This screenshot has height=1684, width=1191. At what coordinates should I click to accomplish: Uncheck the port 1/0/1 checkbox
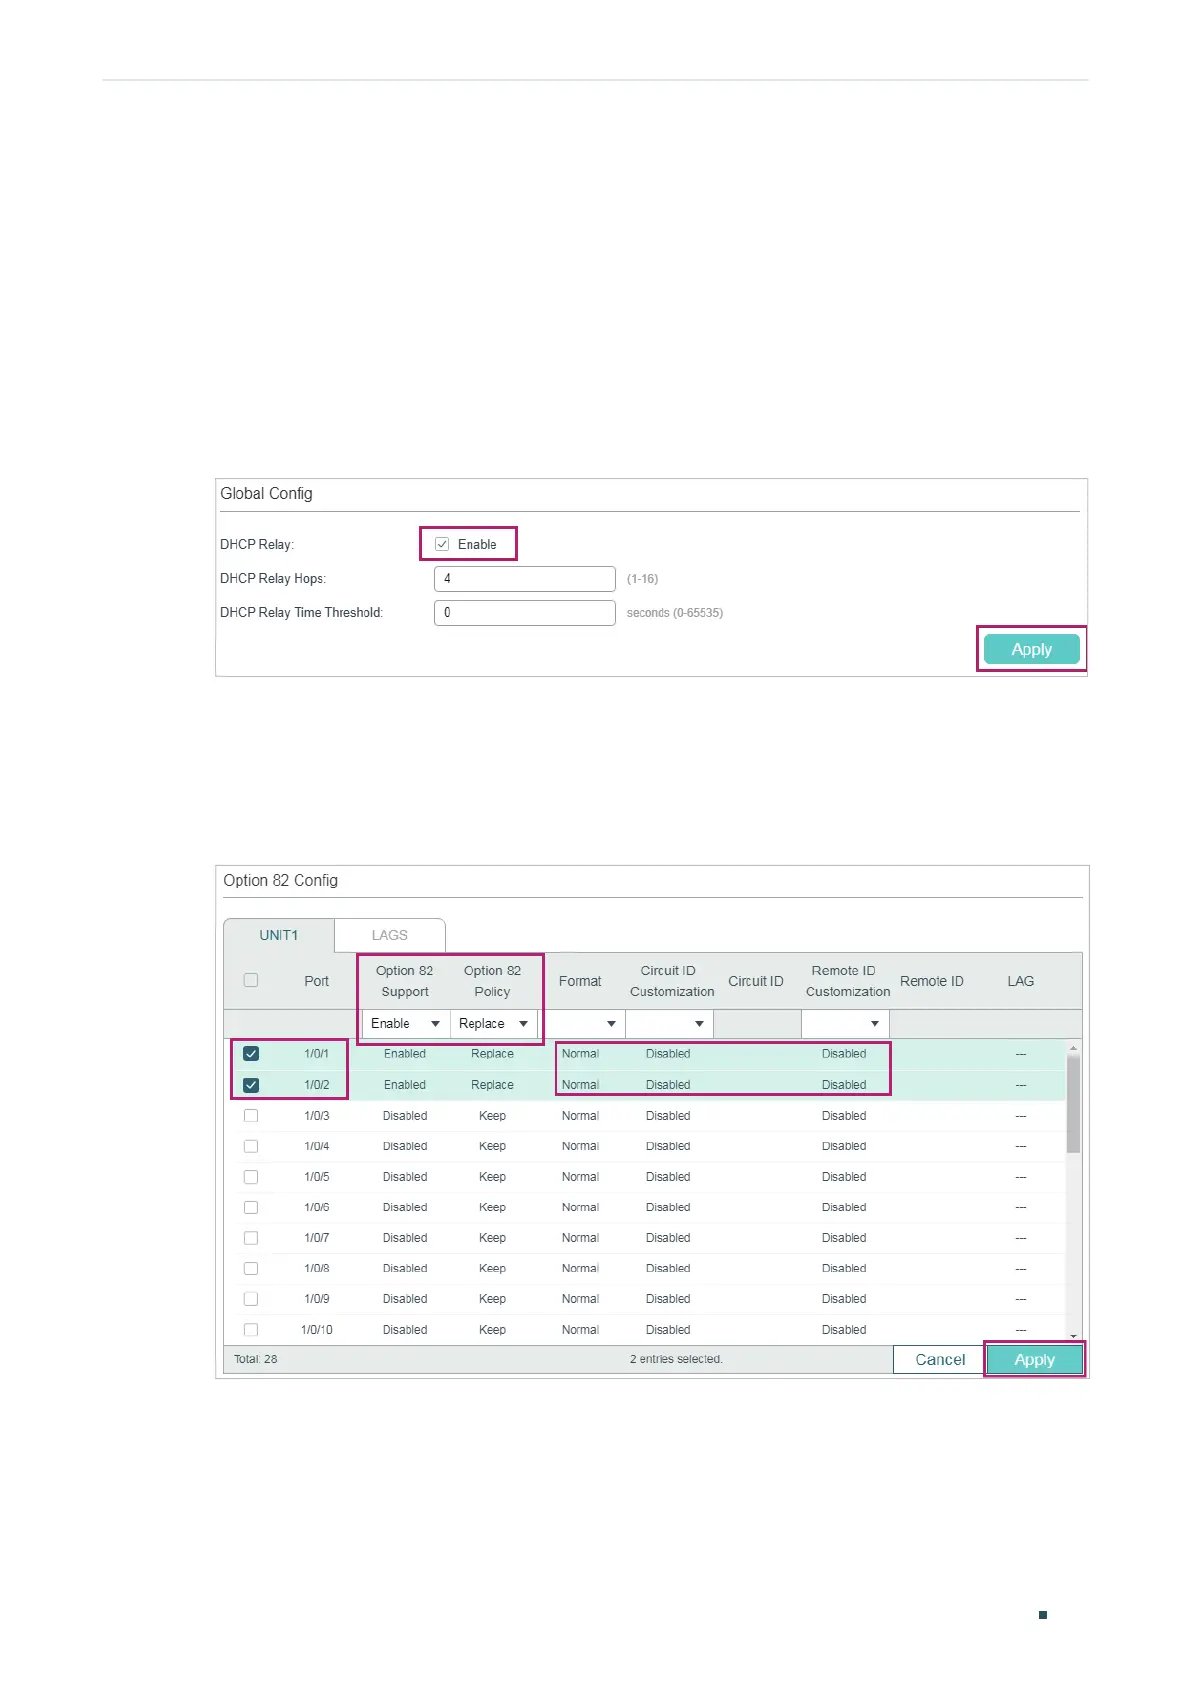[x=251, y=1054]
